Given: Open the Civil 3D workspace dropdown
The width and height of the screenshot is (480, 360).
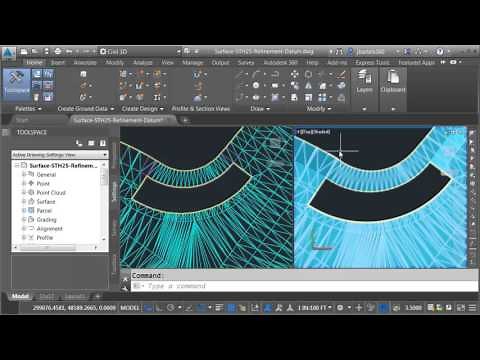Looking at the screenshot, I should [140, 51].
